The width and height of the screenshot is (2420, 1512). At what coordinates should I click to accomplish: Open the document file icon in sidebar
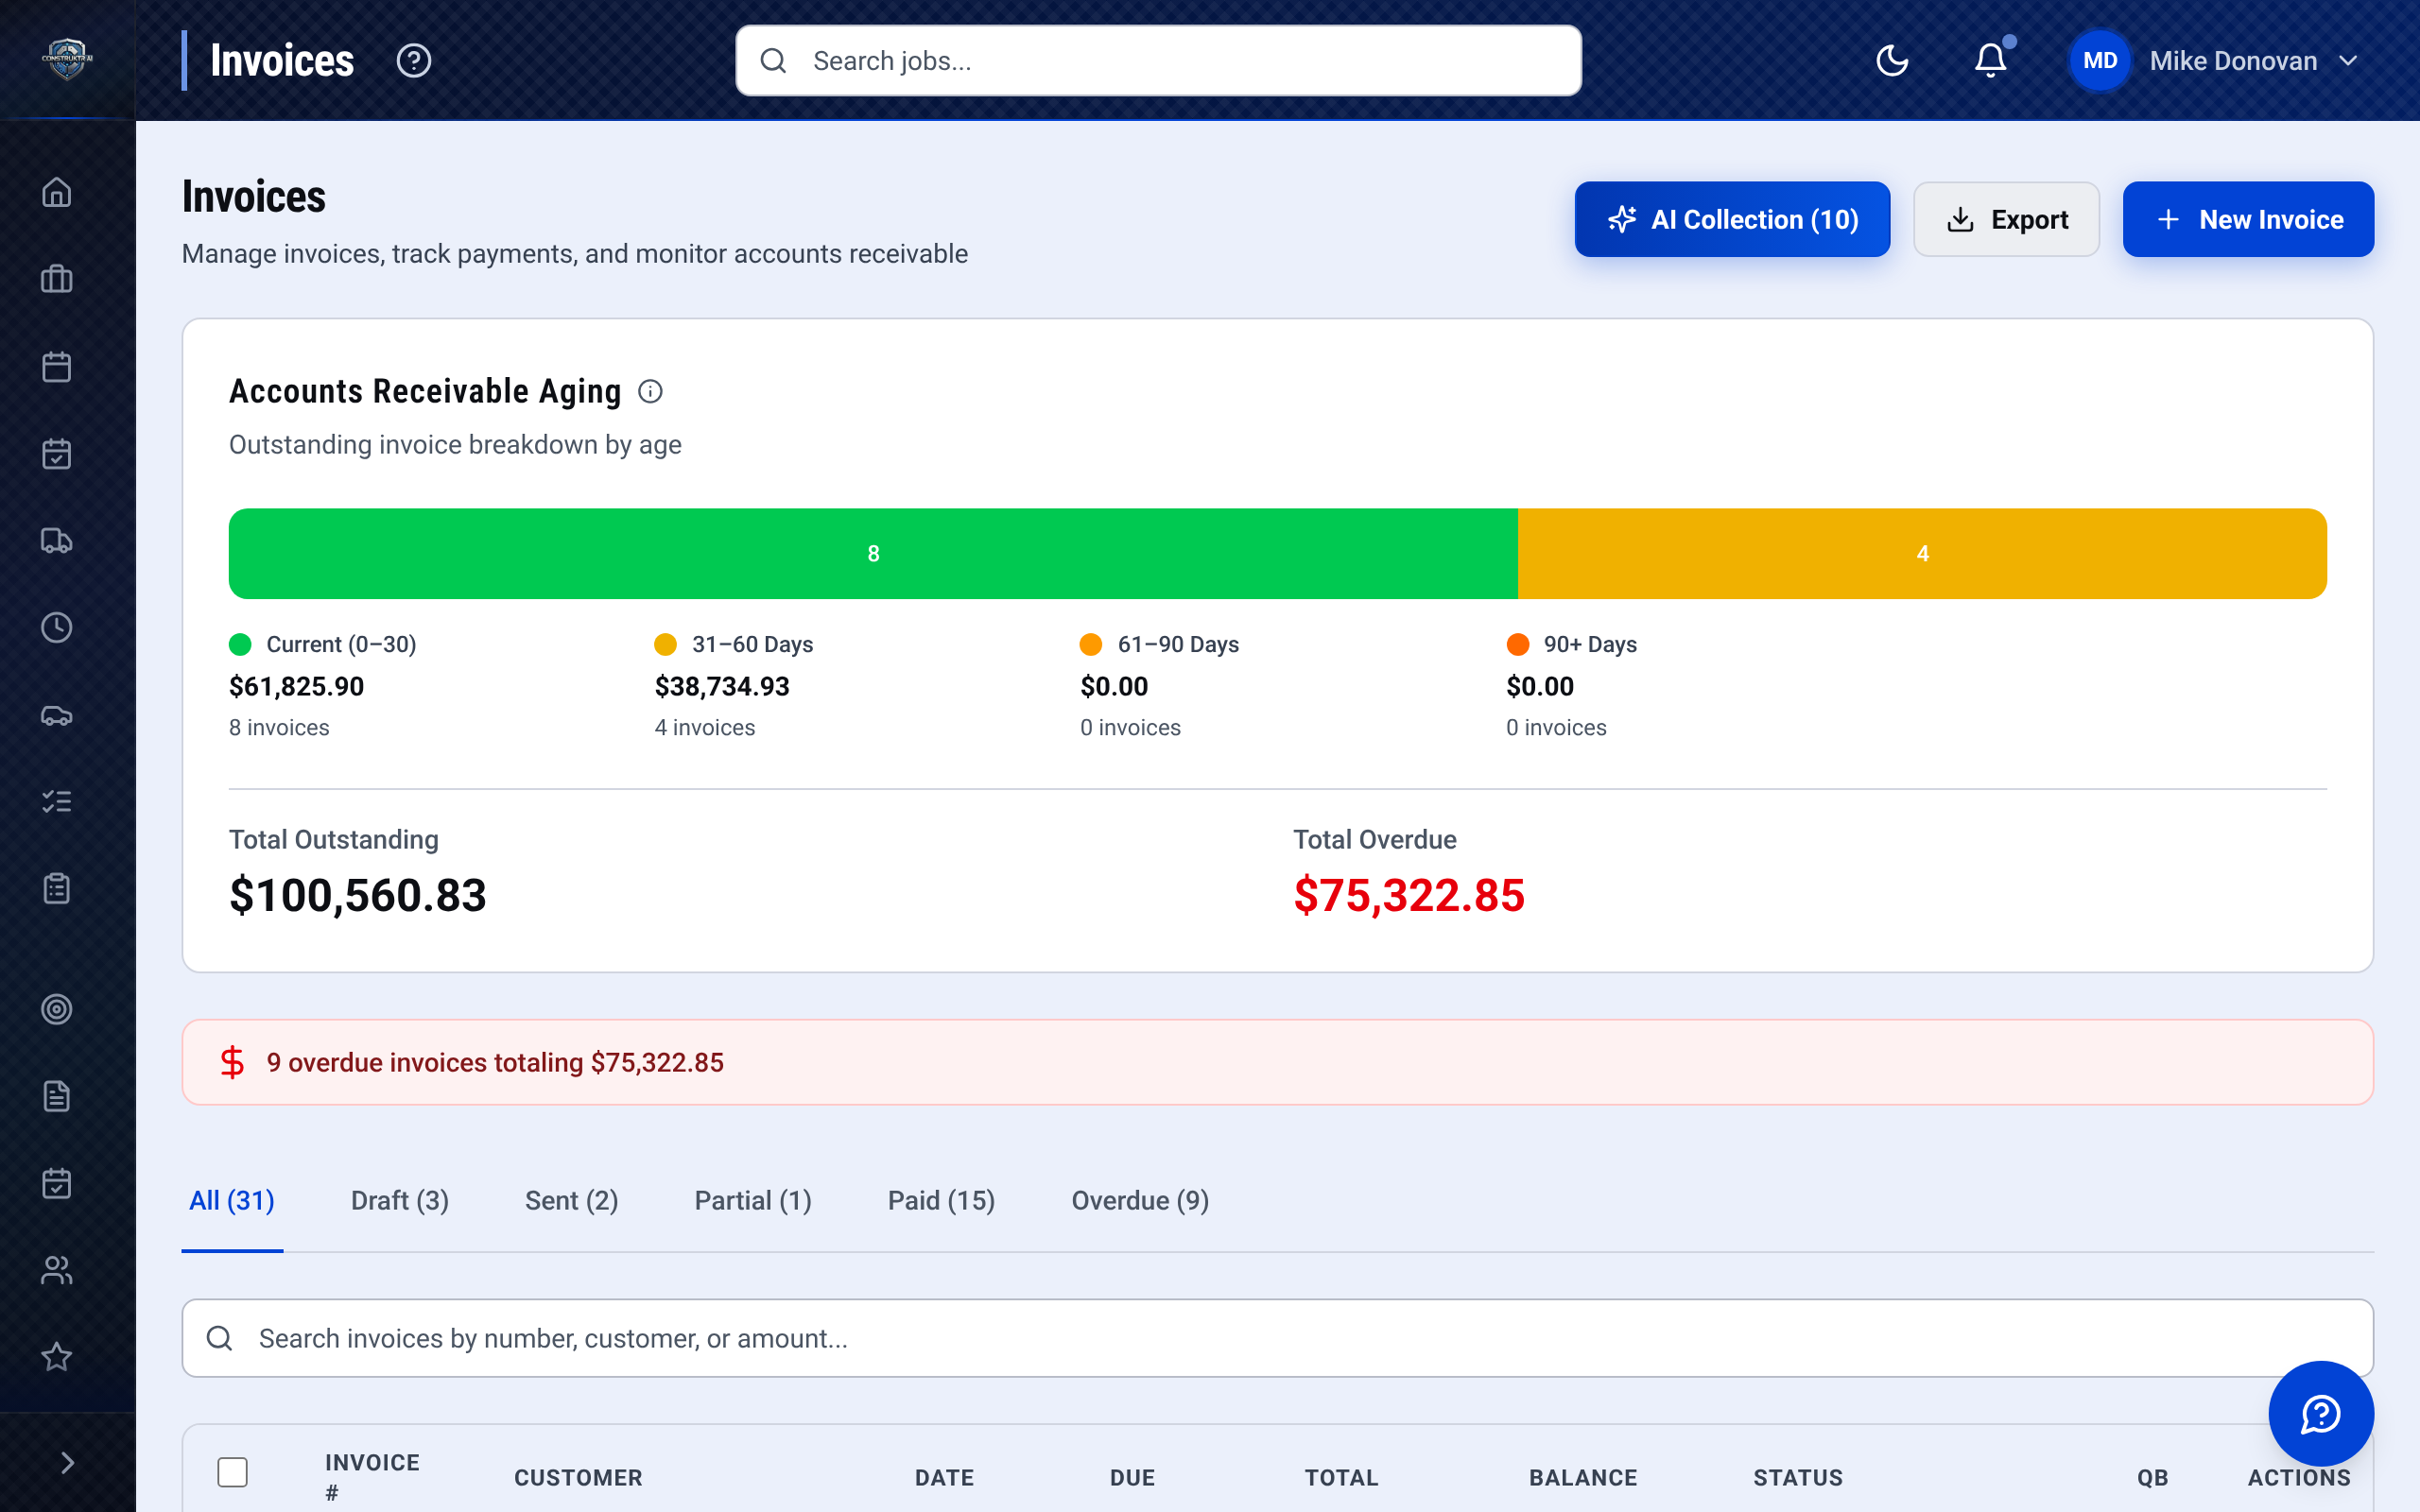[57, 1096]
